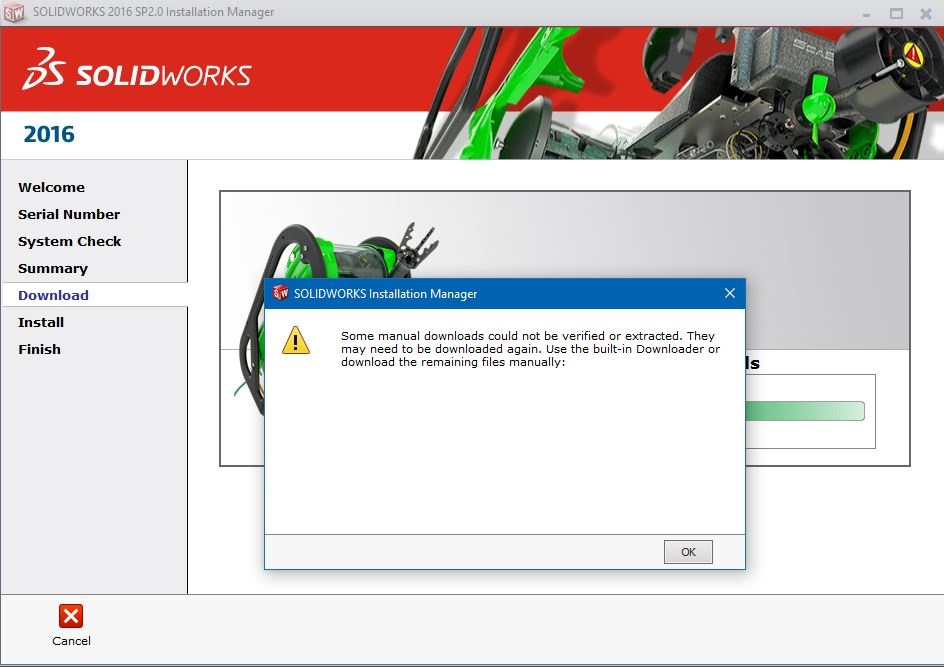Select the System Check step
Screen dimensions: 944x667
pyautogui.click(x=69, y=241)
